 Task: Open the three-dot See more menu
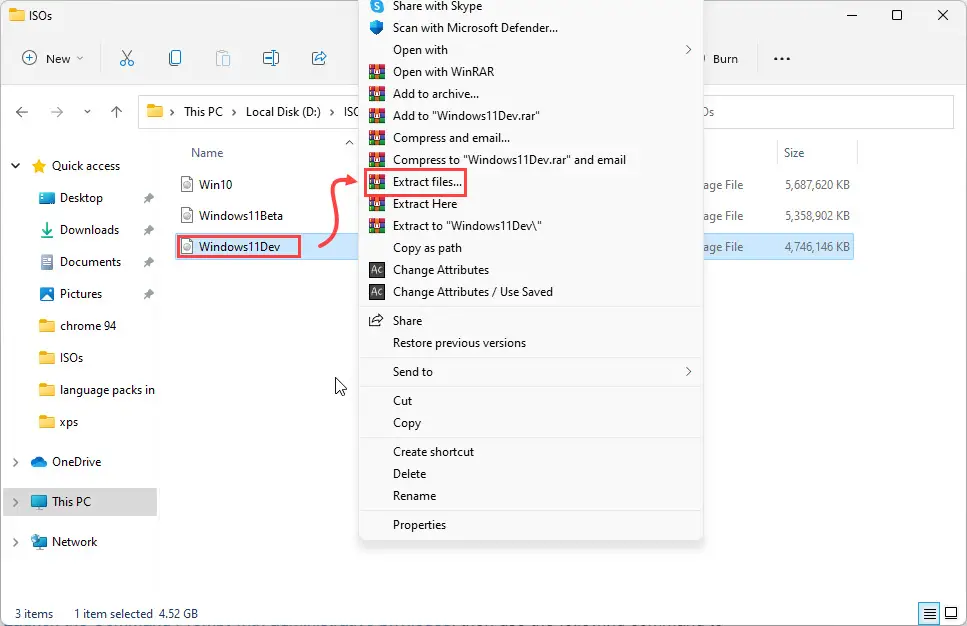coord(781,59)
